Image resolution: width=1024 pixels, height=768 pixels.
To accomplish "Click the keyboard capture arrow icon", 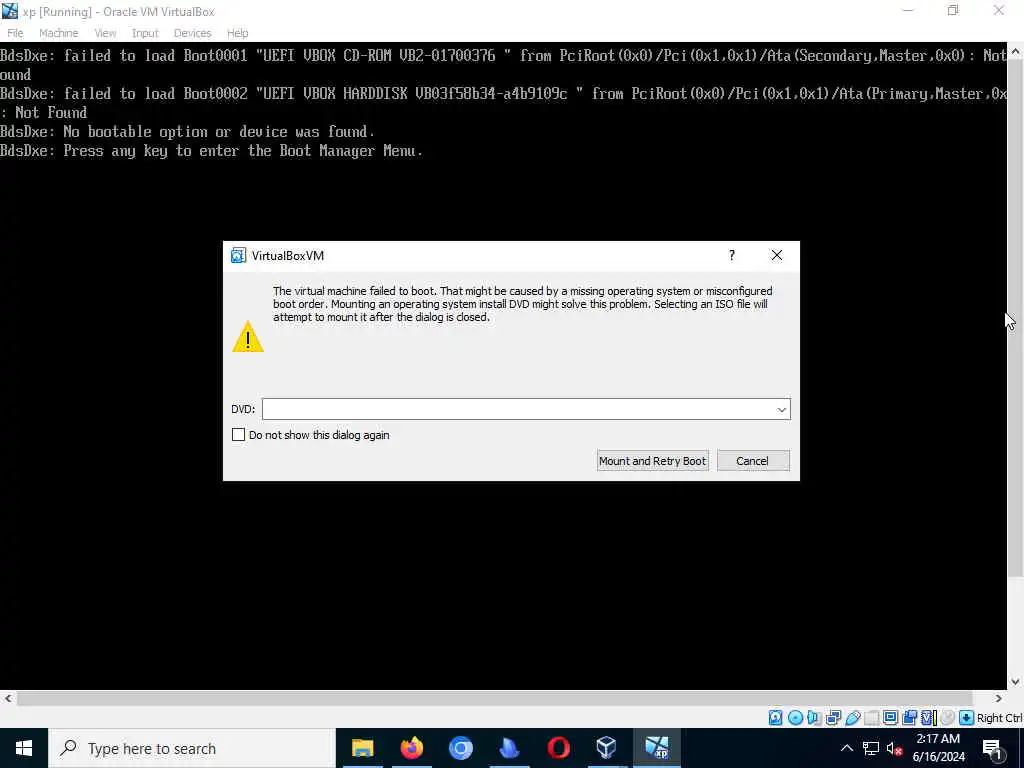I will [x=966, y=718].
